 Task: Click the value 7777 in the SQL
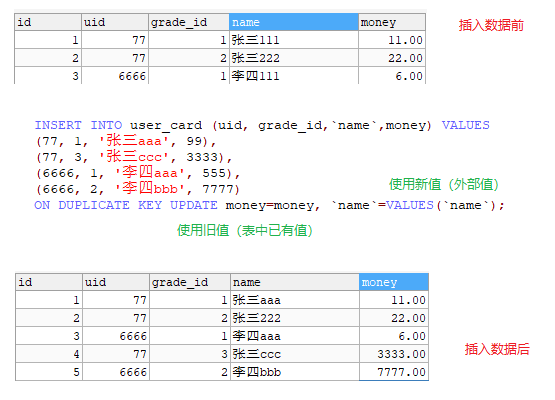click(218, 189)
